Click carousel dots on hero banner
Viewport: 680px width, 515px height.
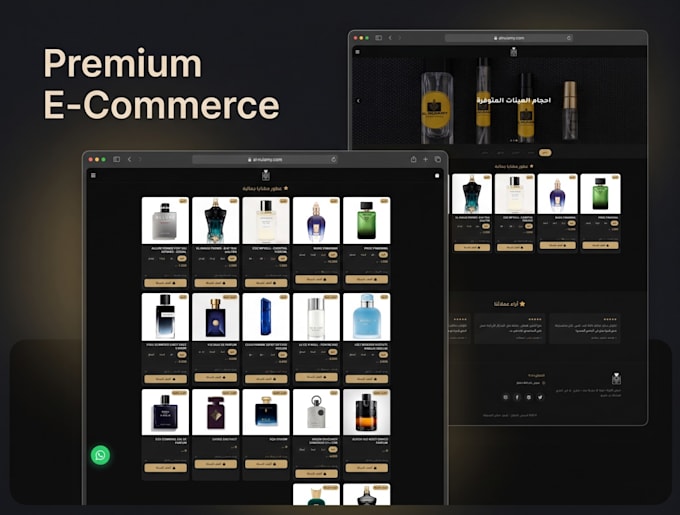point(513,140)
